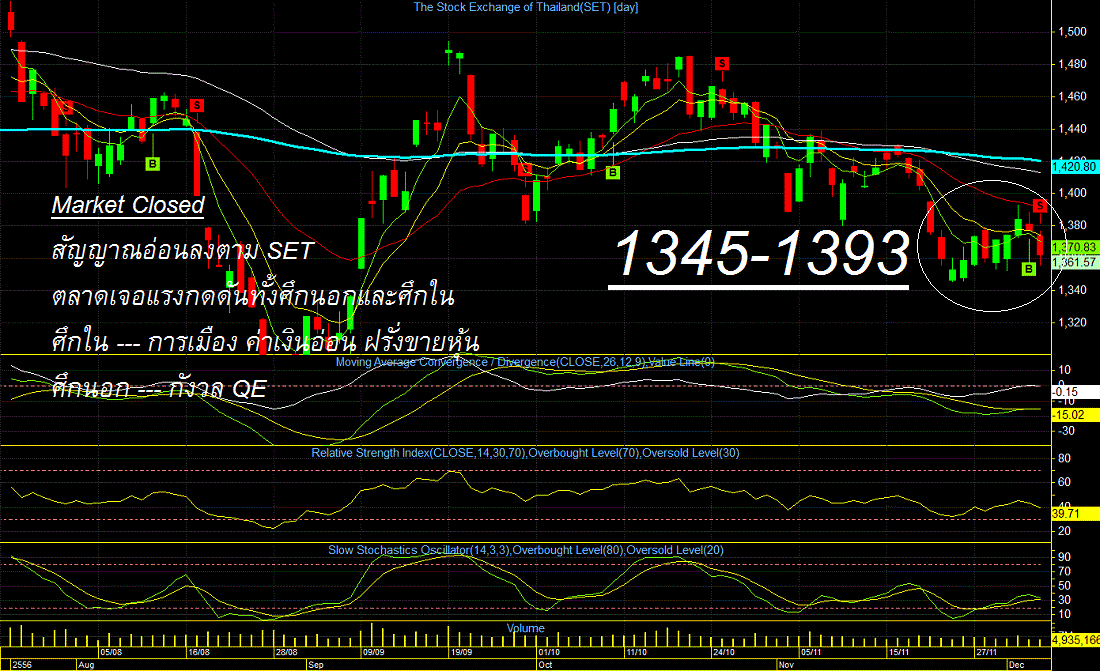Image resolution: width=1100 pixels, height=671 pixels.
Task: Click the Volume panel label
Action: click(525, 628)
